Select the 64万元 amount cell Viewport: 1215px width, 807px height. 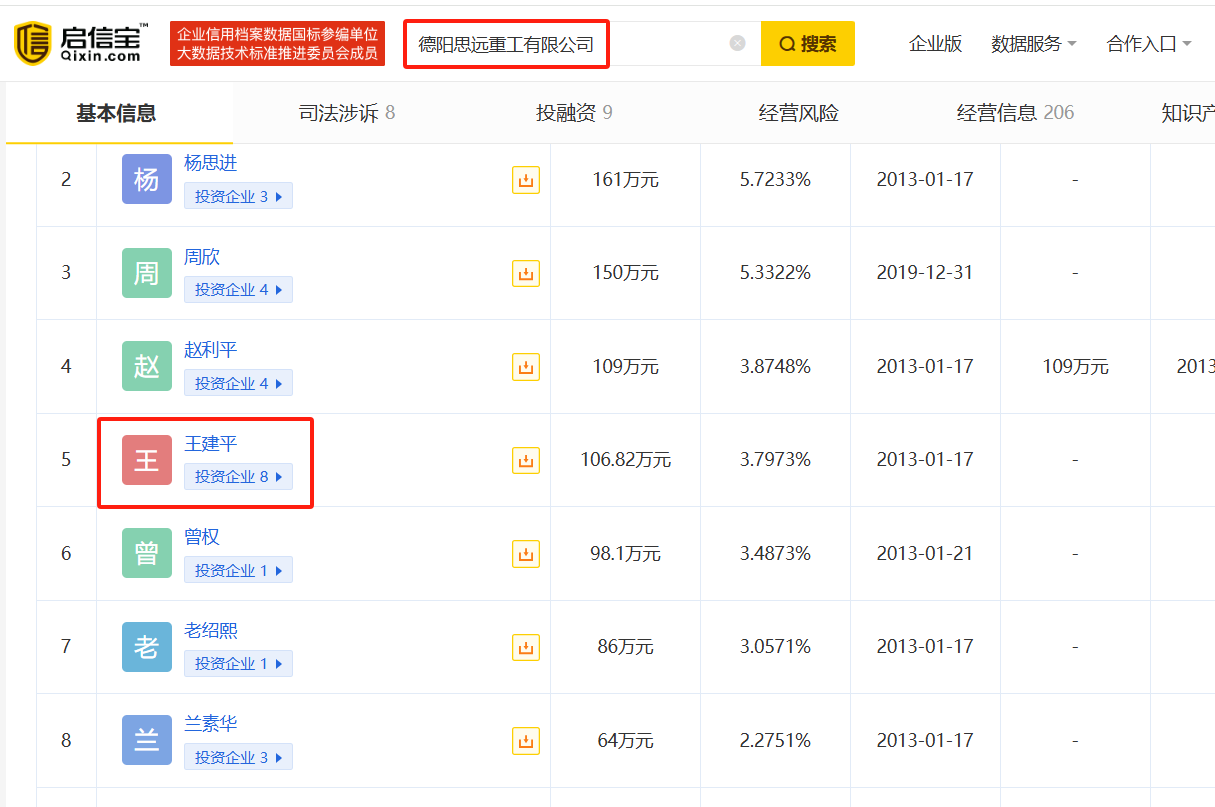(625, 741)
